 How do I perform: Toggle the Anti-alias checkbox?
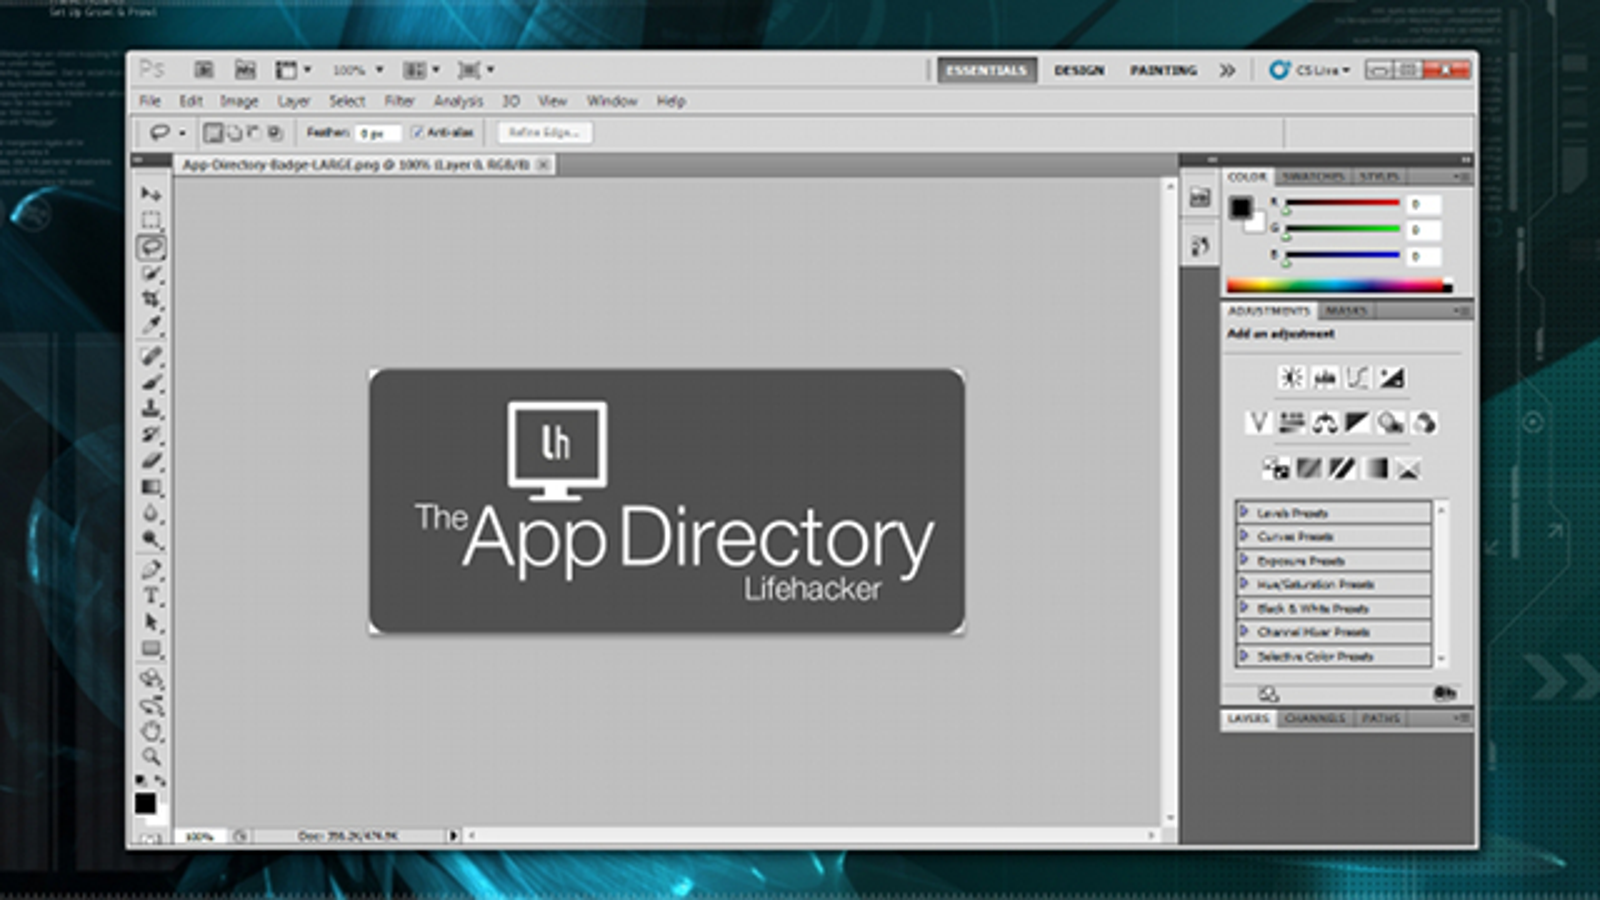tap(418, 132)
